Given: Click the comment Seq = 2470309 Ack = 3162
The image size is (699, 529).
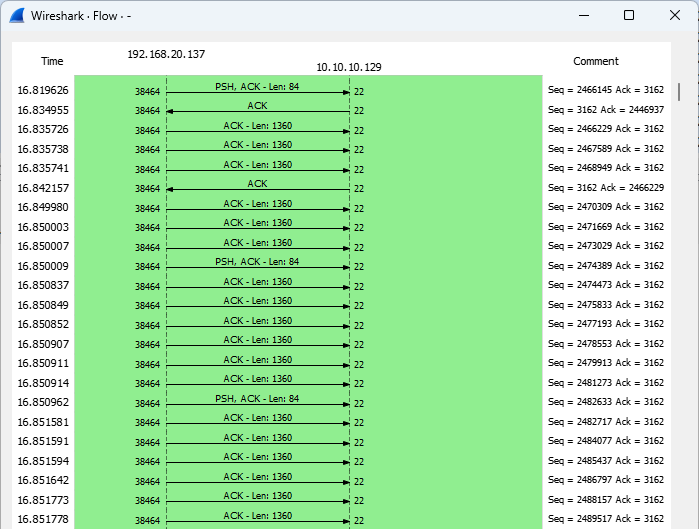Looking at the screenshot, I should coord(606,207).
